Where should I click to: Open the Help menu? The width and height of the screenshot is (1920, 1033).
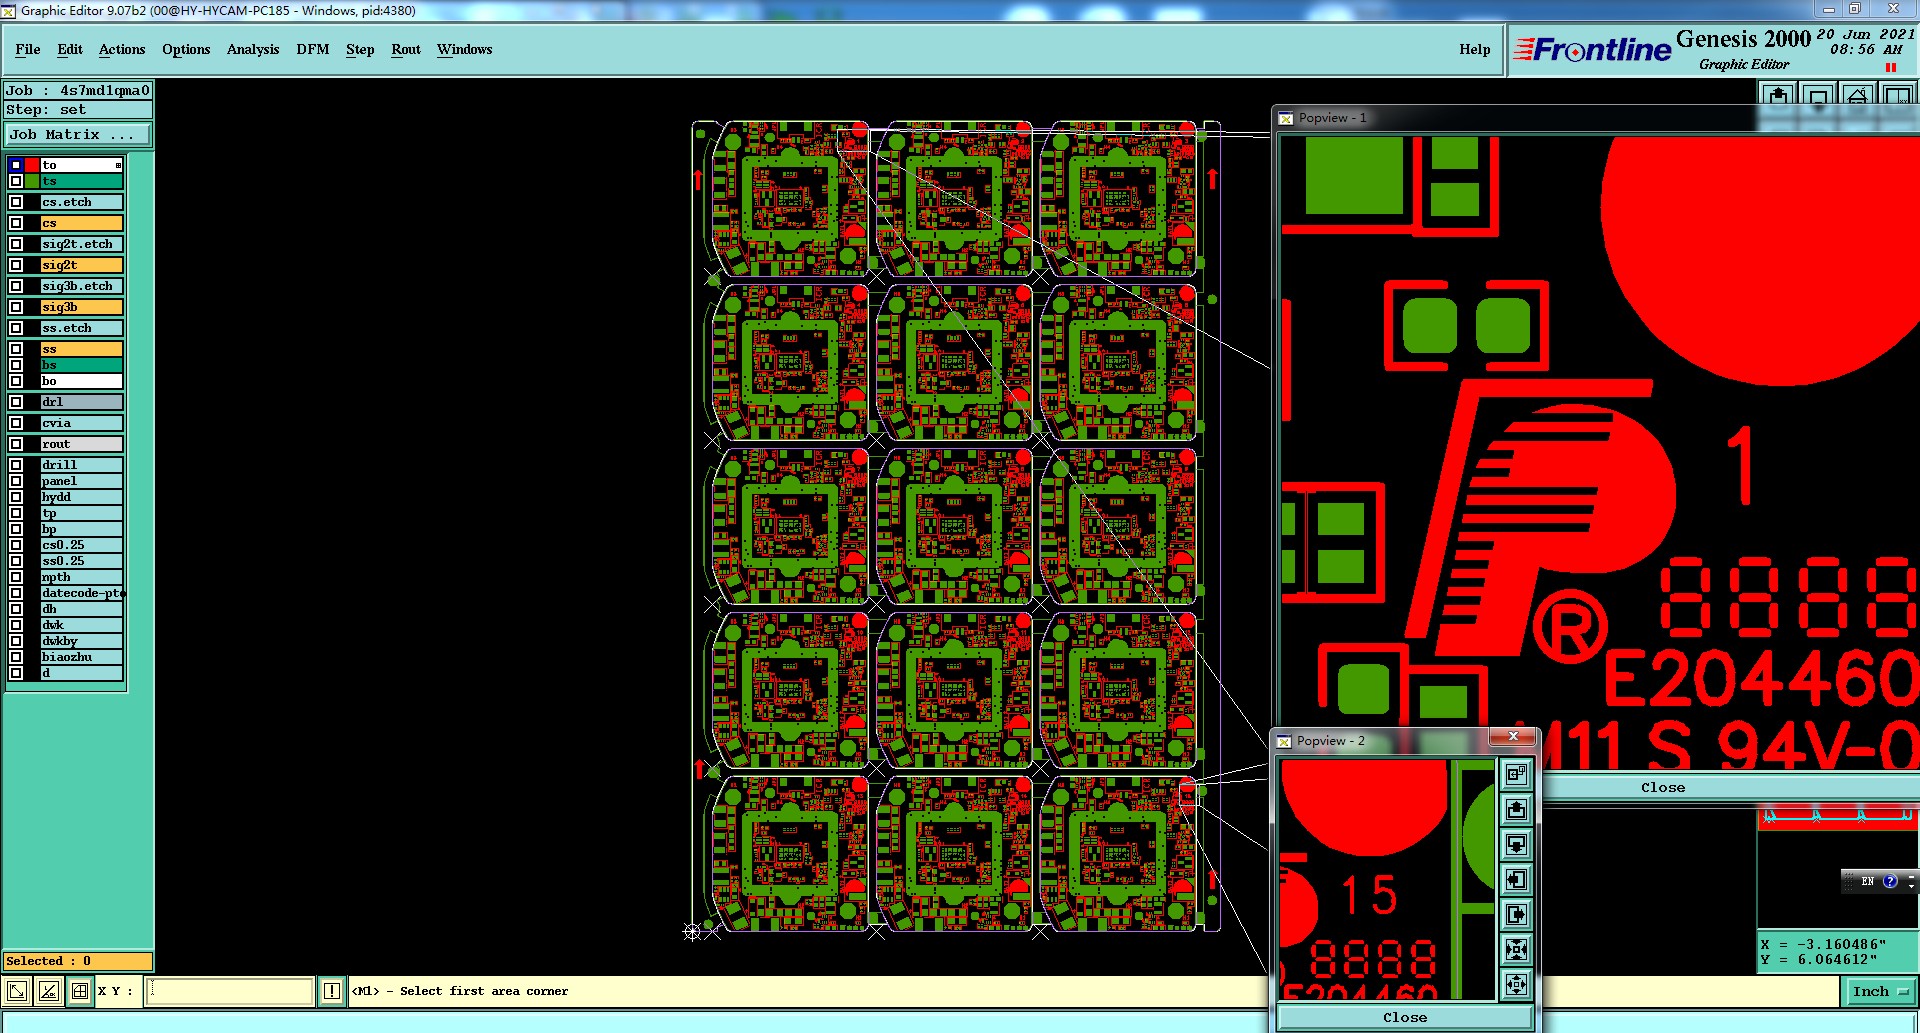pyautogui.click(x=1474, y=49)
